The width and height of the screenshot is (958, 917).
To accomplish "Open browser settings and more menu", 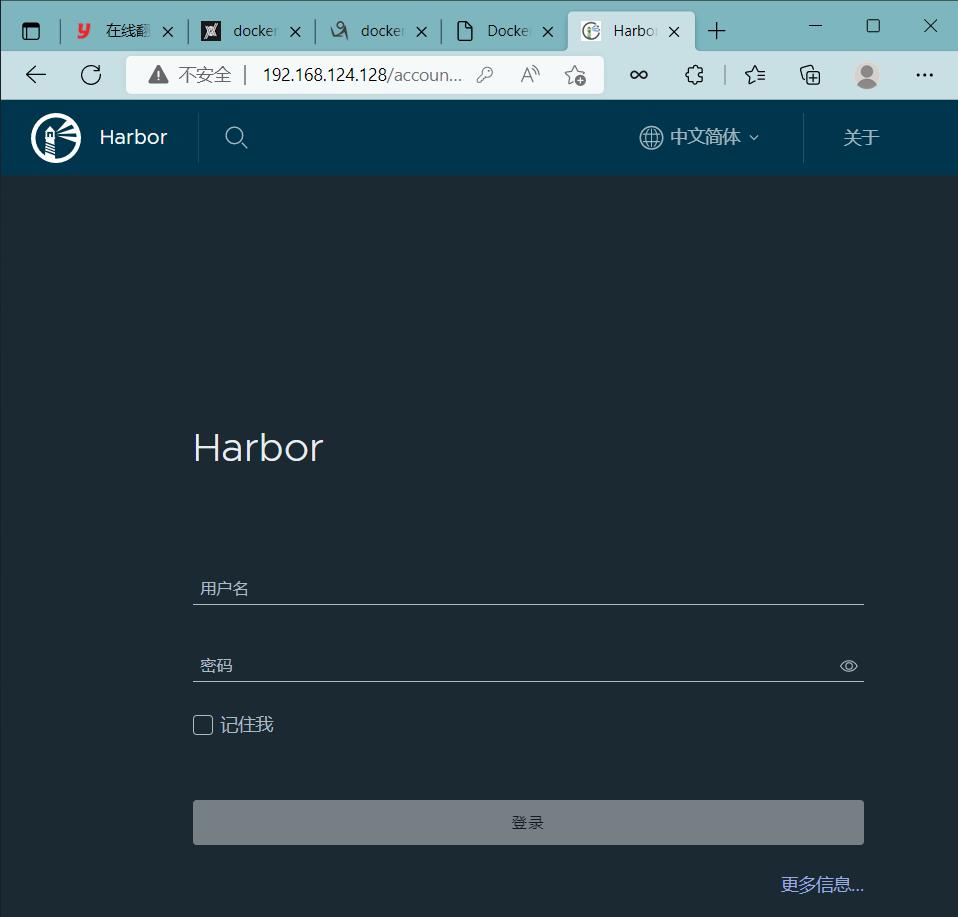I will 924,75.
